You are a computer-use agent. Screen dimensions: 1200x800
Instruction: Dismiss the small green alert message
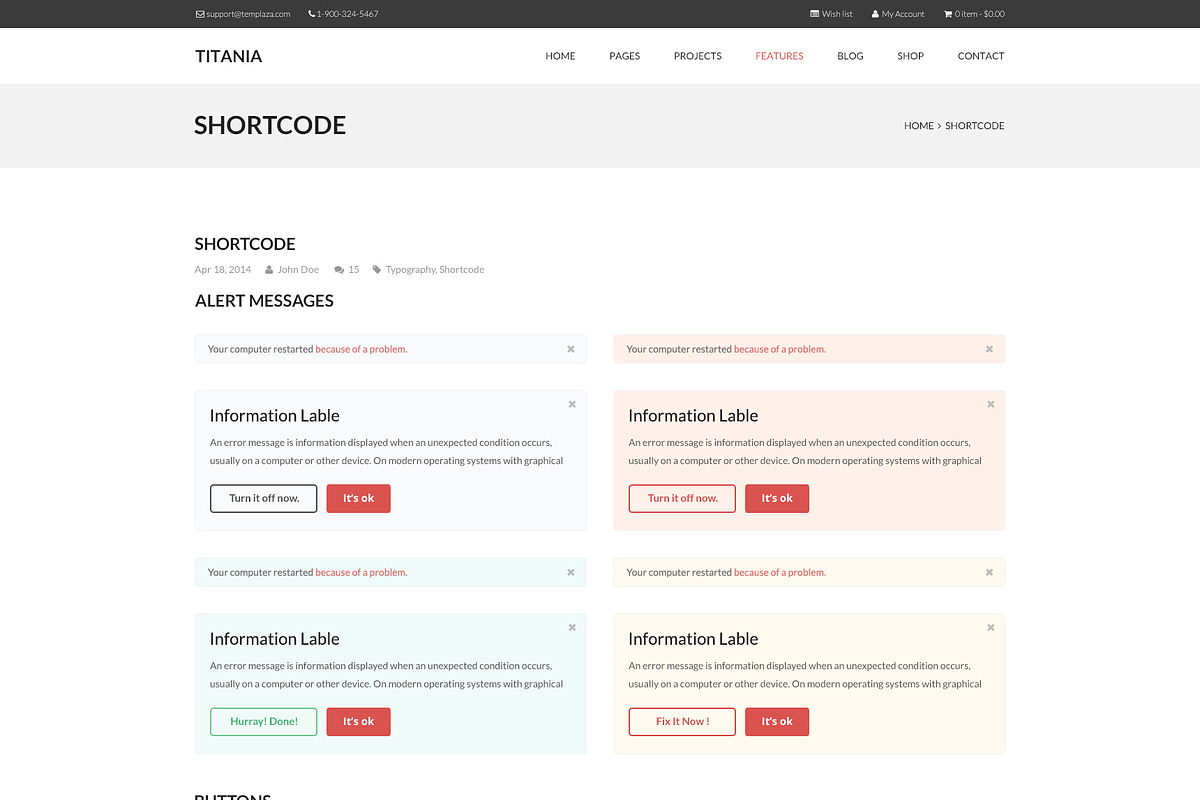pyautogui.click(x=571, y=572)
